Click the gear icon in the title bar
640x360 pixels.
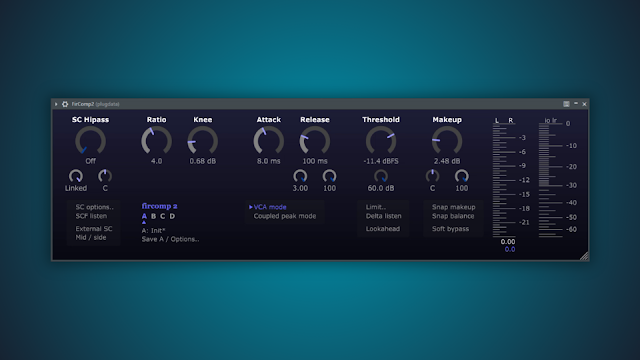(x=65, y=104)
